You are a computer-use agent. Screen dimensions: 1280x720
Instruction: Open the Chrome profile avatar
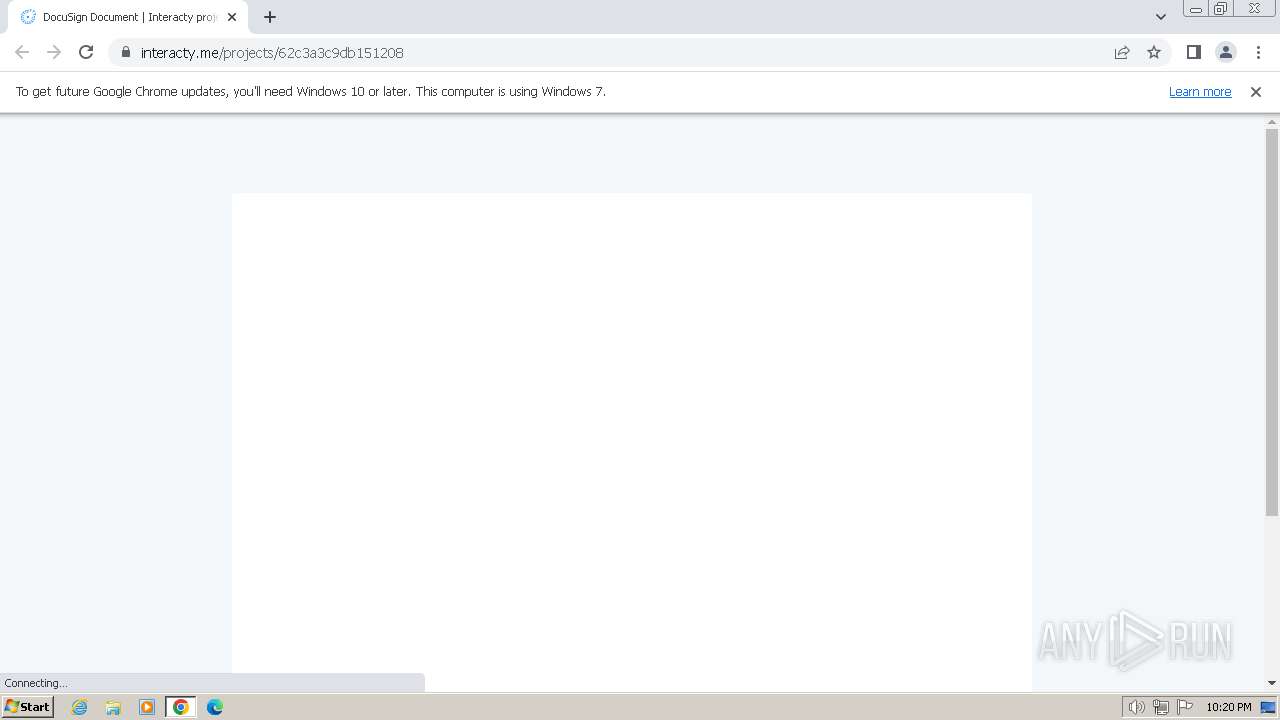[1226, 52]
